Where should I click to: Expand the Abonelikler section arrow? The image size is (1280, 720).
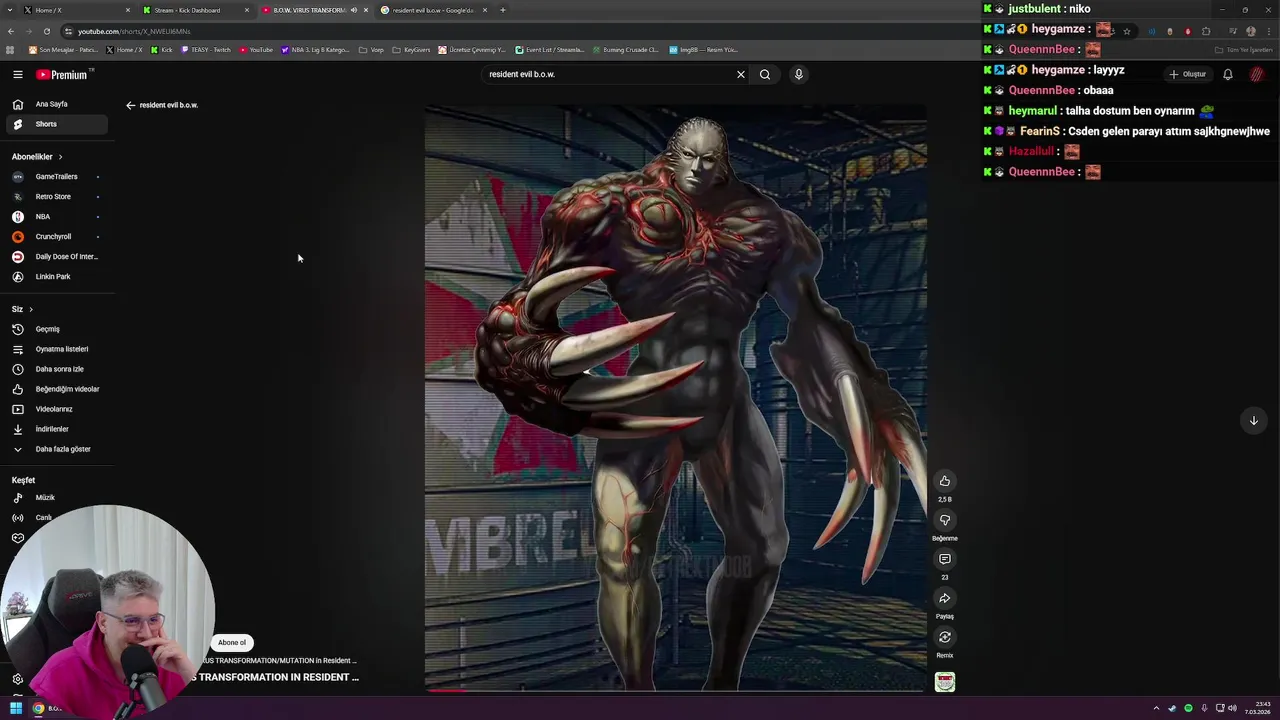[x=60, y=157]
